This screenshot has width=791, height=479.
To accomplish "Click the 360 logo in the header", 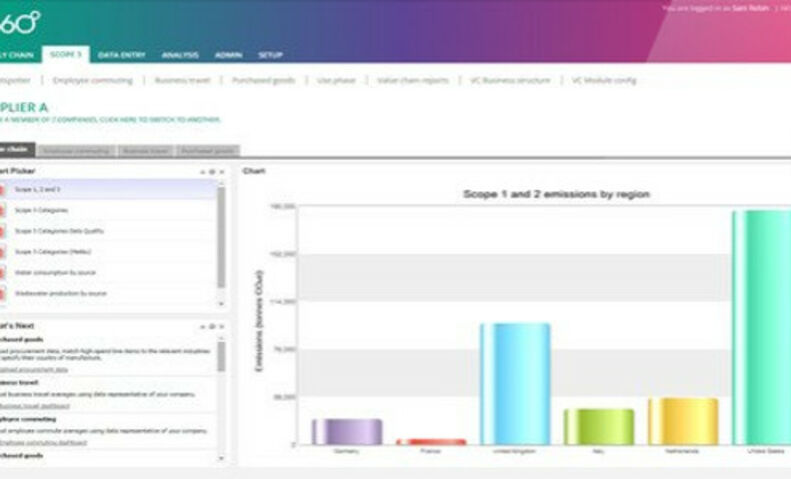I will click(20, 20).
